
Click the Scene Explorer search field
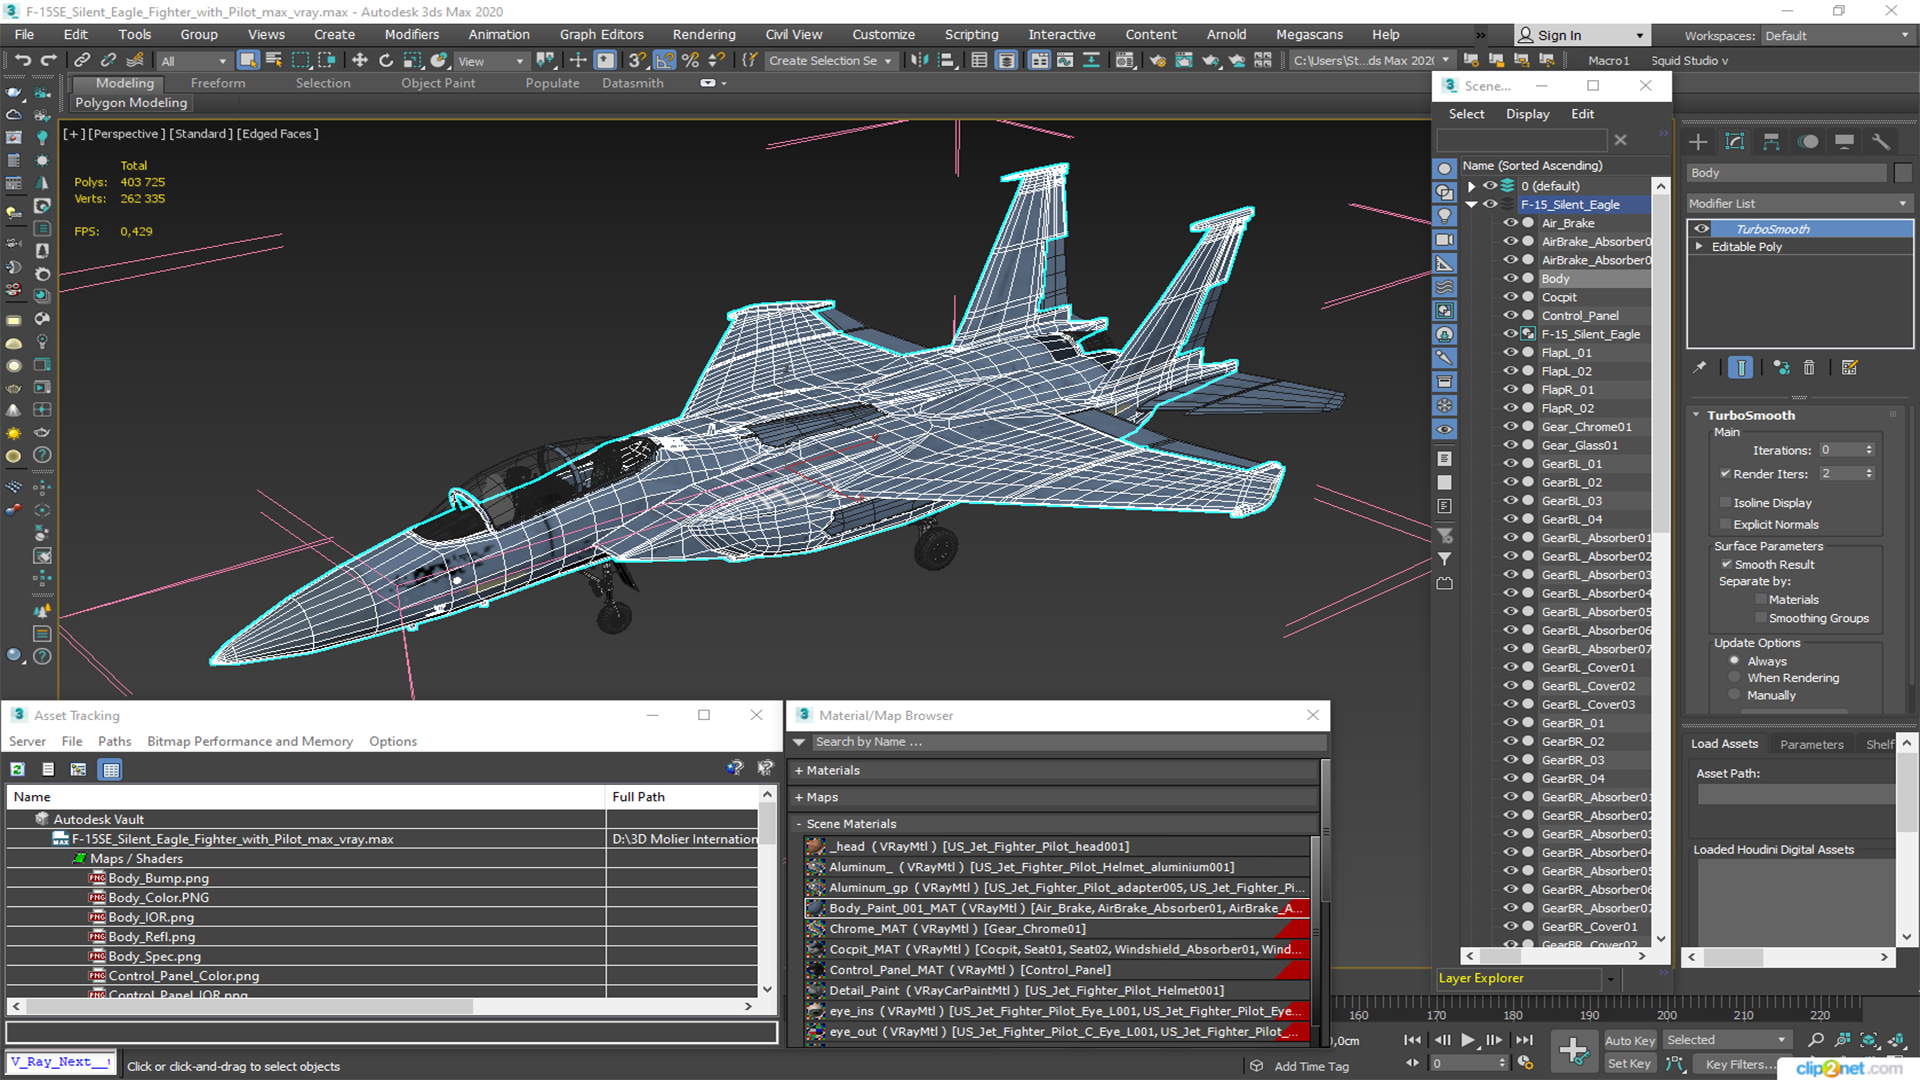coord(1522,141)
